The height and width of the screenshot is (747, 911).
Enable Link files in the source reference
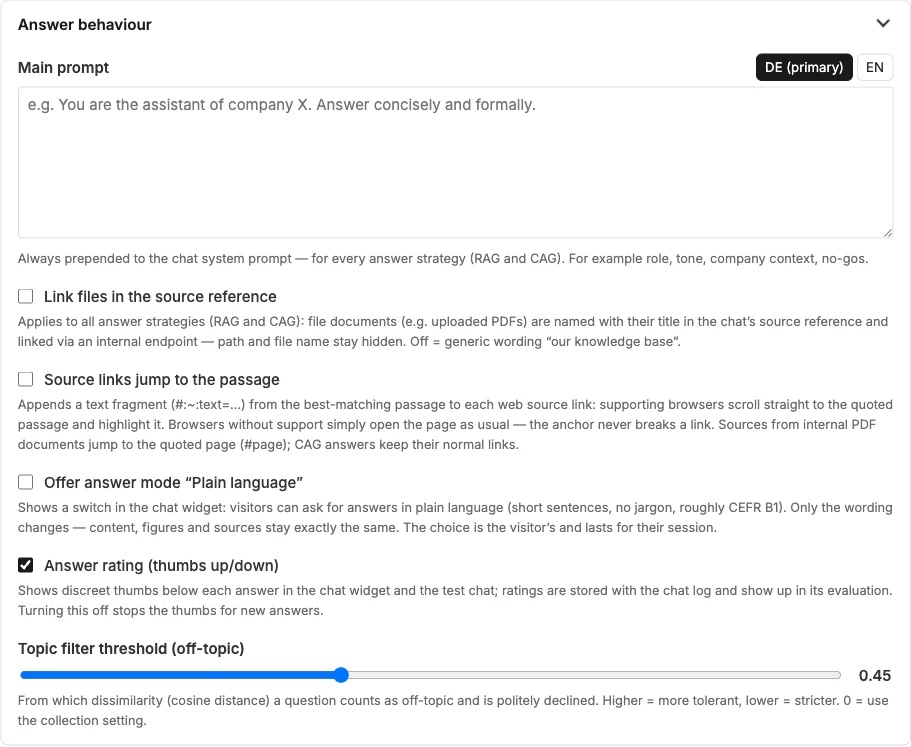tap(26, 296)
